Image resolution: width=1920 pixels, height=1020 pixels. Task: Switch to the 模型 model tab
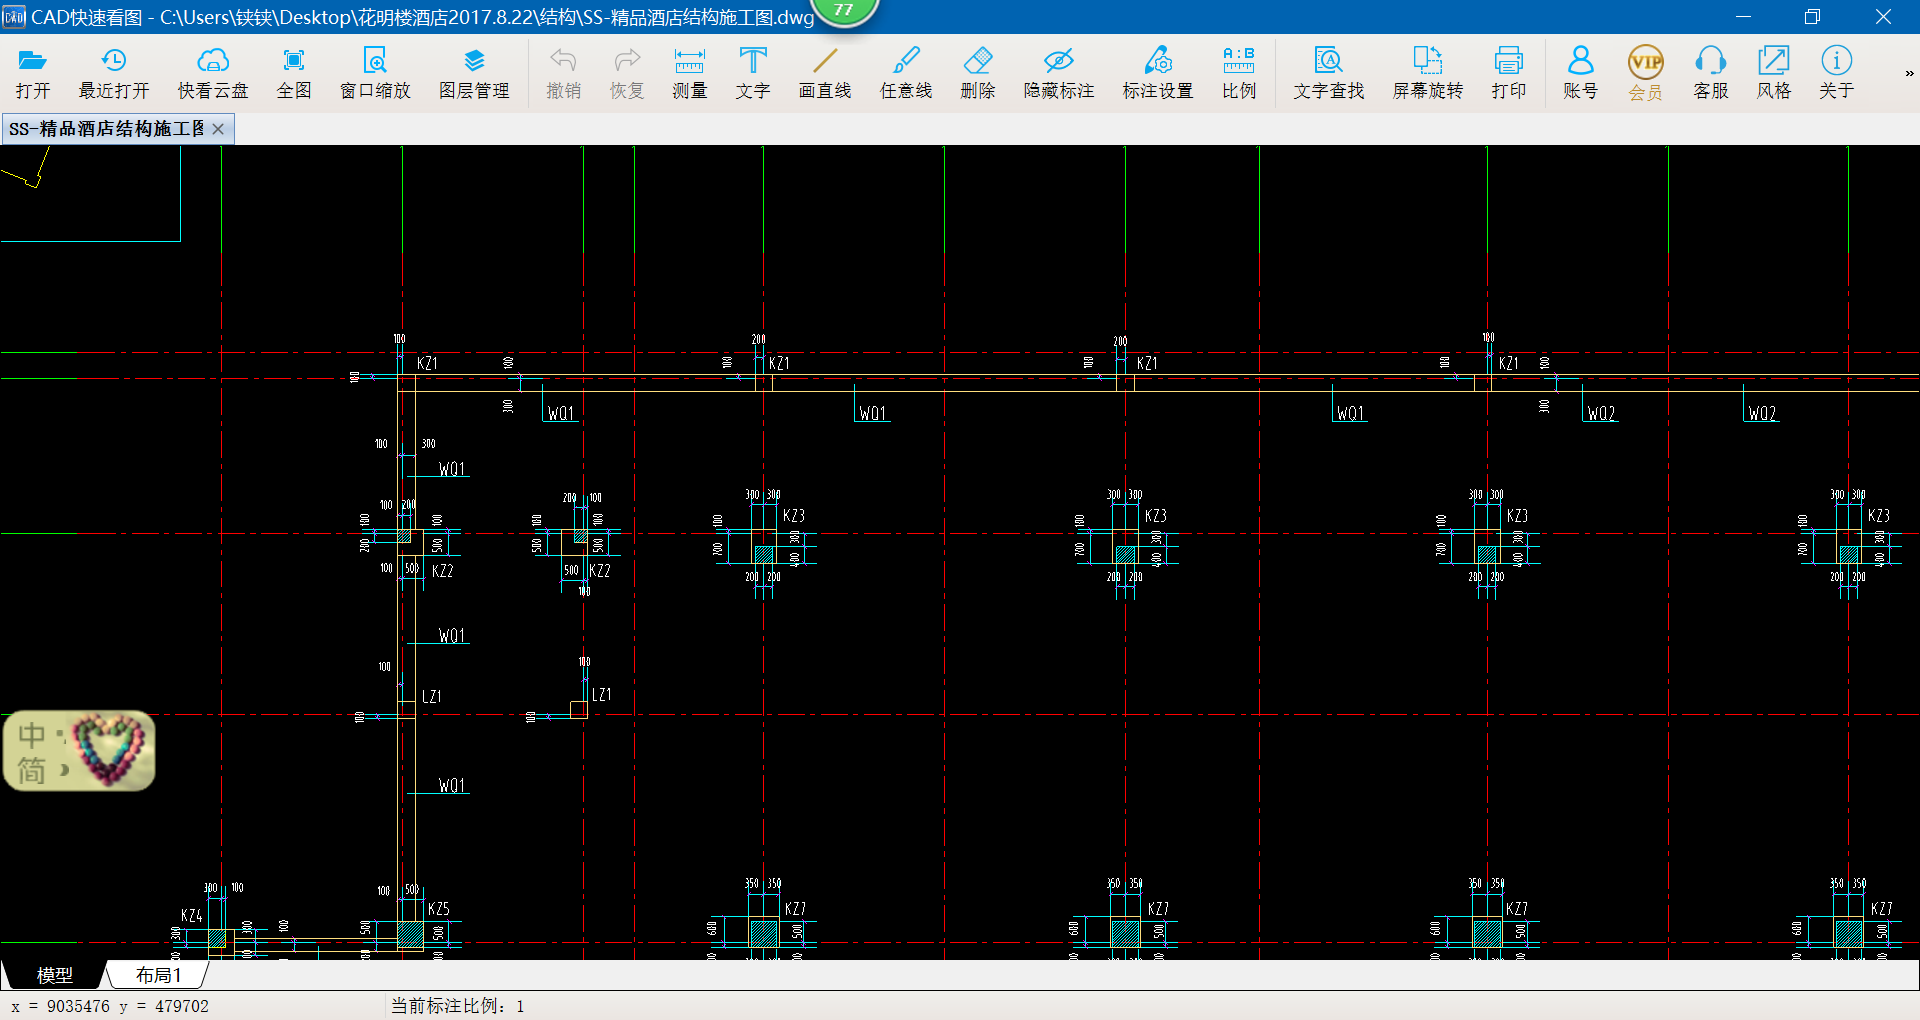[x=55, y=975]
